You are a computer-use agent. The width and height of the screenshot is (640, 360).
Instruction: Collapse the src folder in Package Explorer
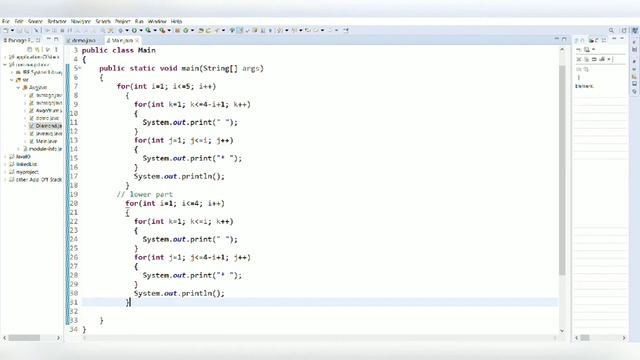click(x=11, y=80)
